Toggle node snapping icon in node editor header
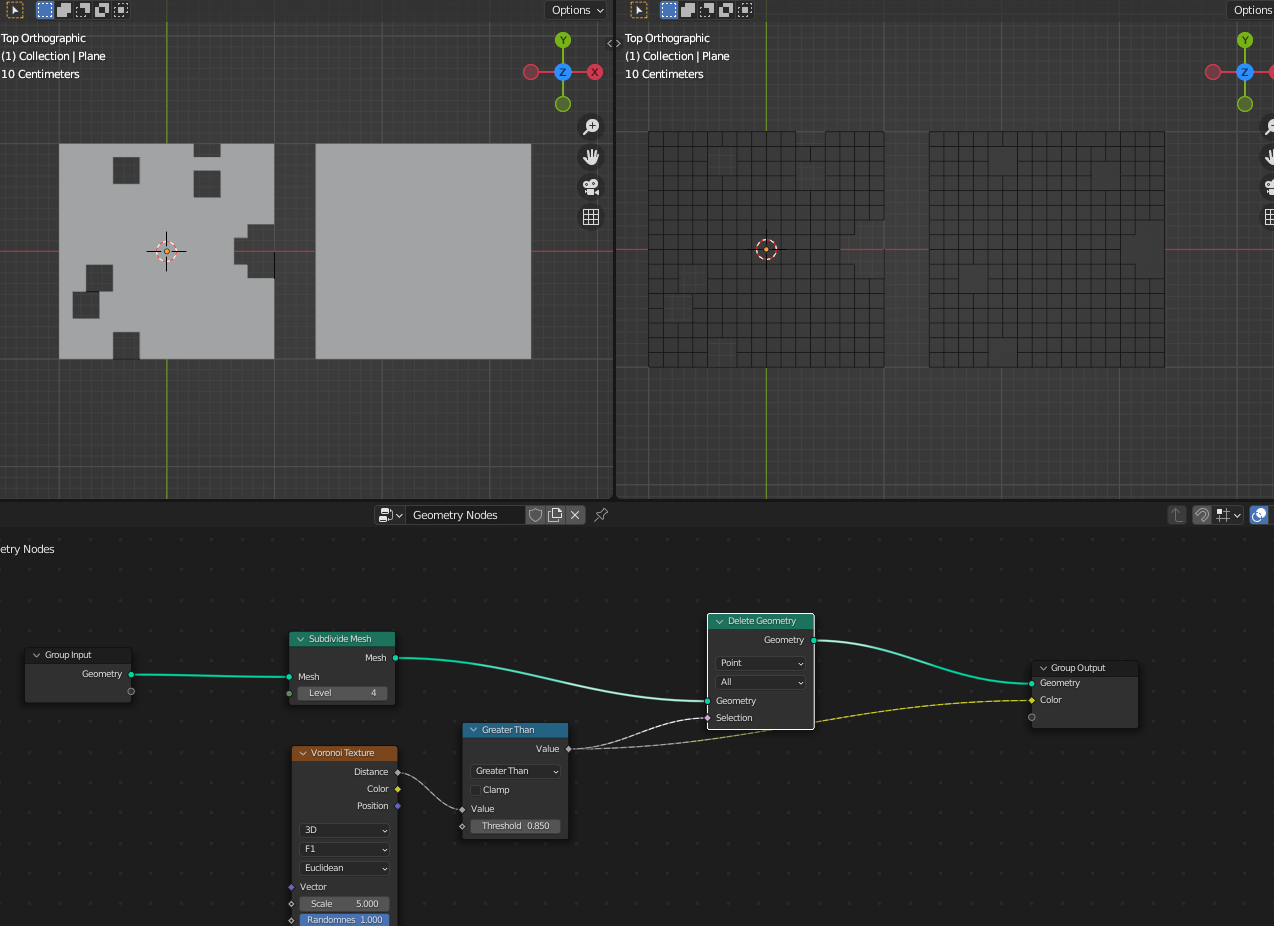Image resolution: width=1274 pixels, height=926 pixels. pyautogui.click(x=1202, y=515)
